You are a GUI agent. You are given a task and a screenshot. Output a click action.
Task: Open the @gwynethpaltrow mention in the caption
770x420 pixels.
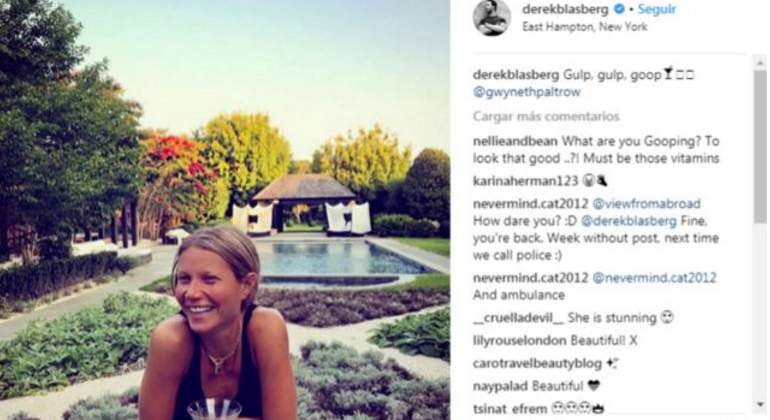pyautogui.click(x=526, y=92)
